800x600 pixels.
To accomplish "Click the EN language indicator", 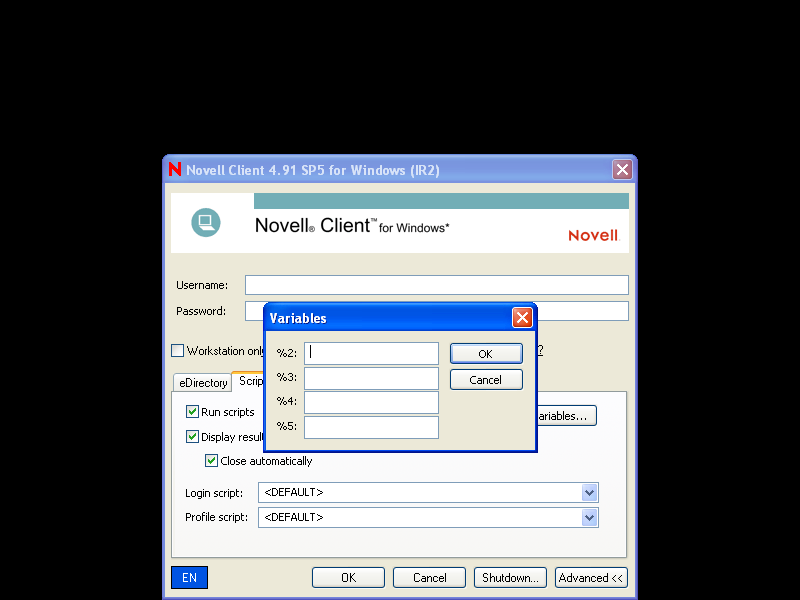I will click(189, 578).
